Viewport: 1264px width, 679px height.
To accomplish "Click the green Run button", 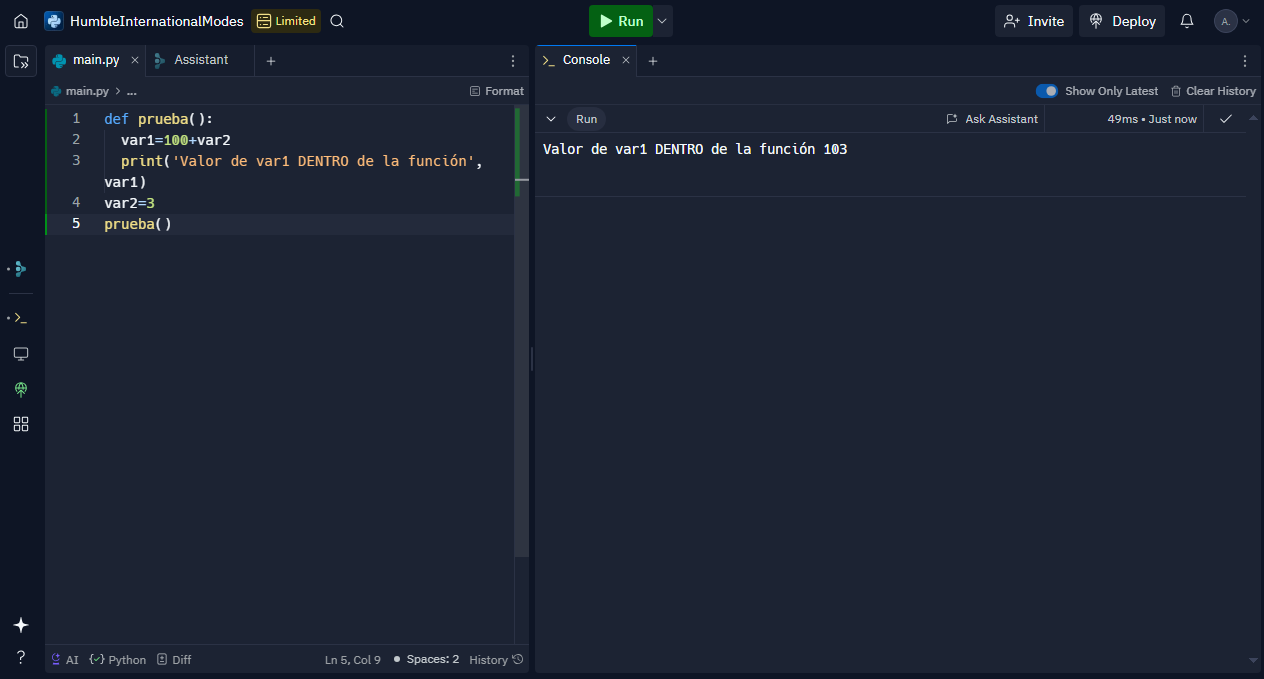I will [621, 21].
